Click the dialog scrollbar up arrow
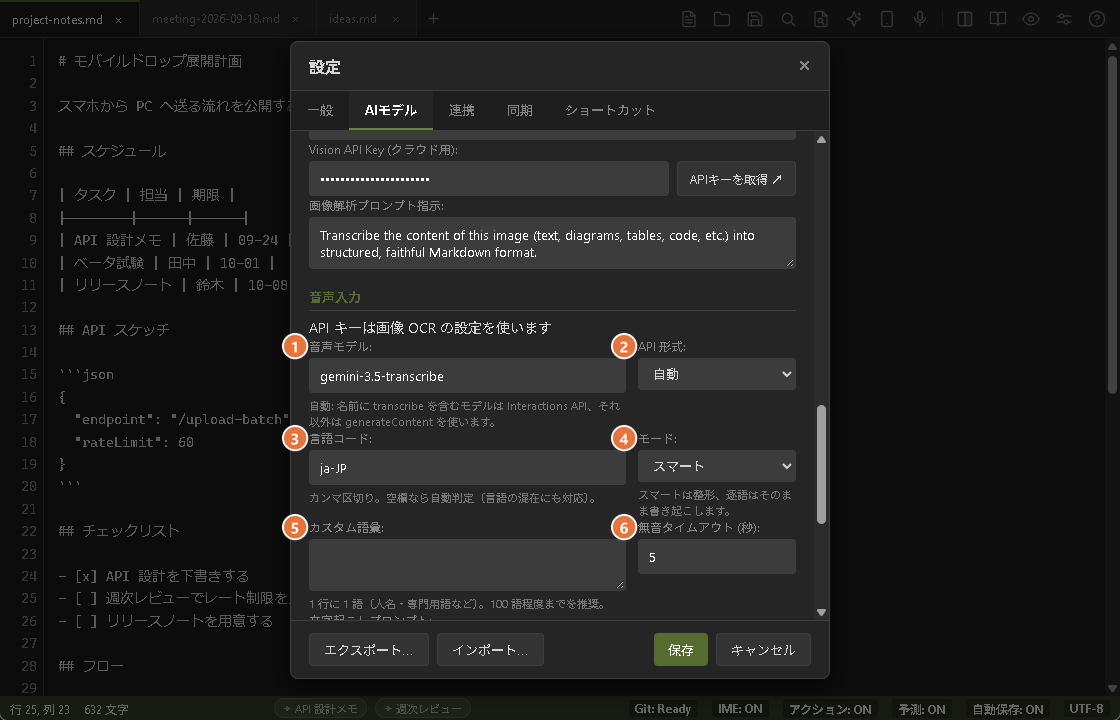 (x=821, y=139)
